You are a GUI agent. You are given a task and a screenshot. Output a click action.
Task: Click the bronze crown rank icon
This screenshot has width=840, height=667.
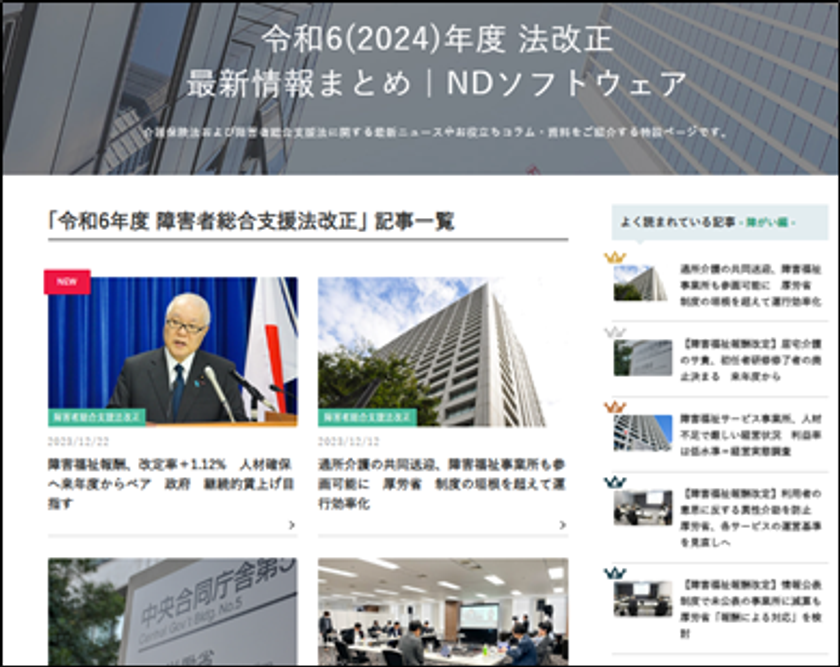coord(614,407)
